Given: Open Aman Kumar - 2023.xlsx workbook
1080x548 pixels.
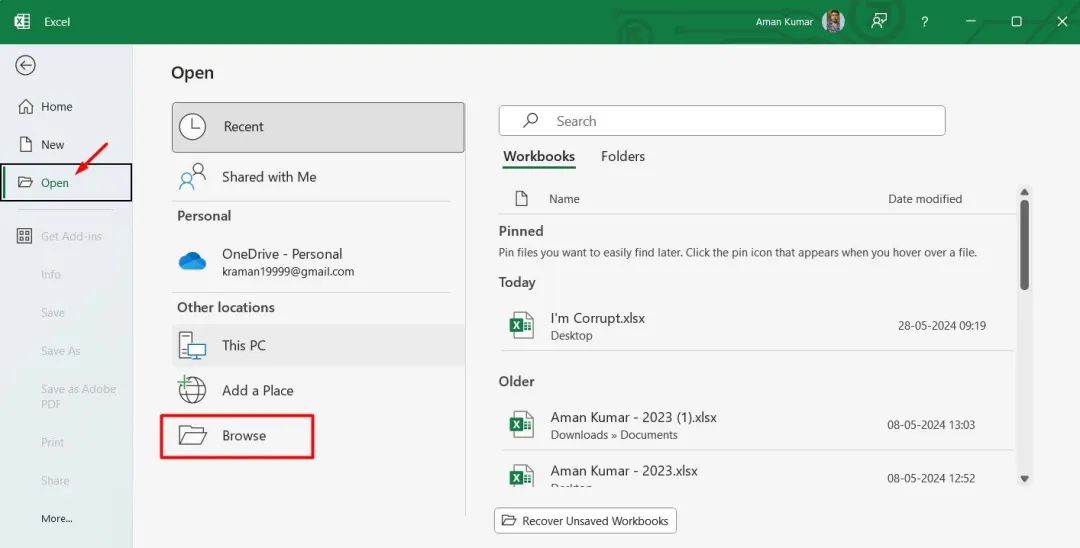Looking at the screenshot, I should pos(756,475).
